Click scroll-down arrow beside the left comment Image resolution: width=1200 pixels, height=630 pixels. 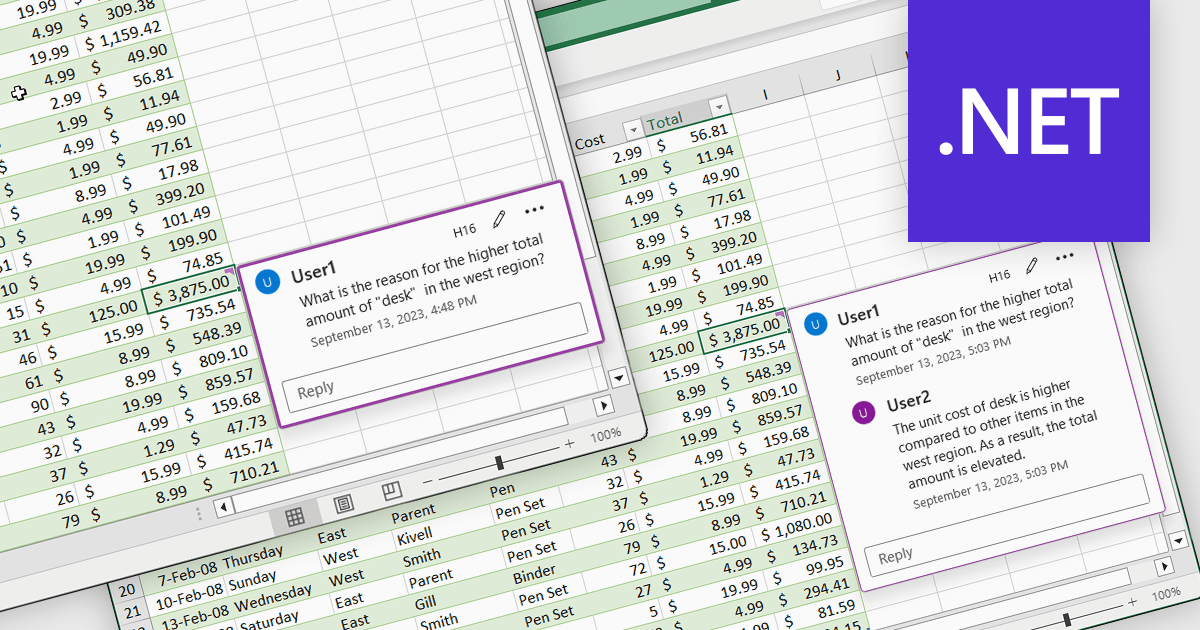[618, 378]
